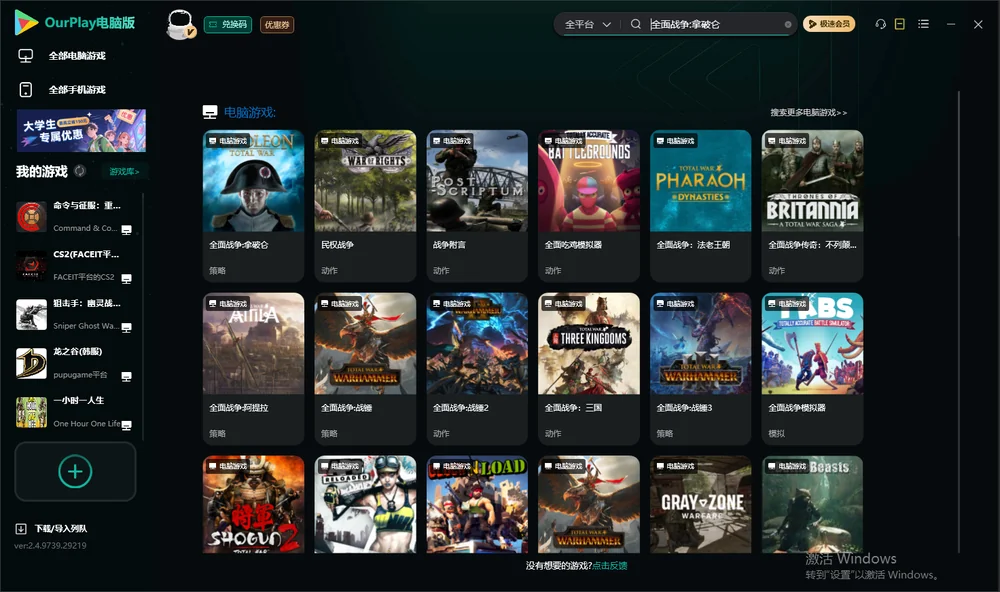Expand the 全平台 platform dropdown
1000x592 pixels.
pyautogui.click(x=587, y=24)
